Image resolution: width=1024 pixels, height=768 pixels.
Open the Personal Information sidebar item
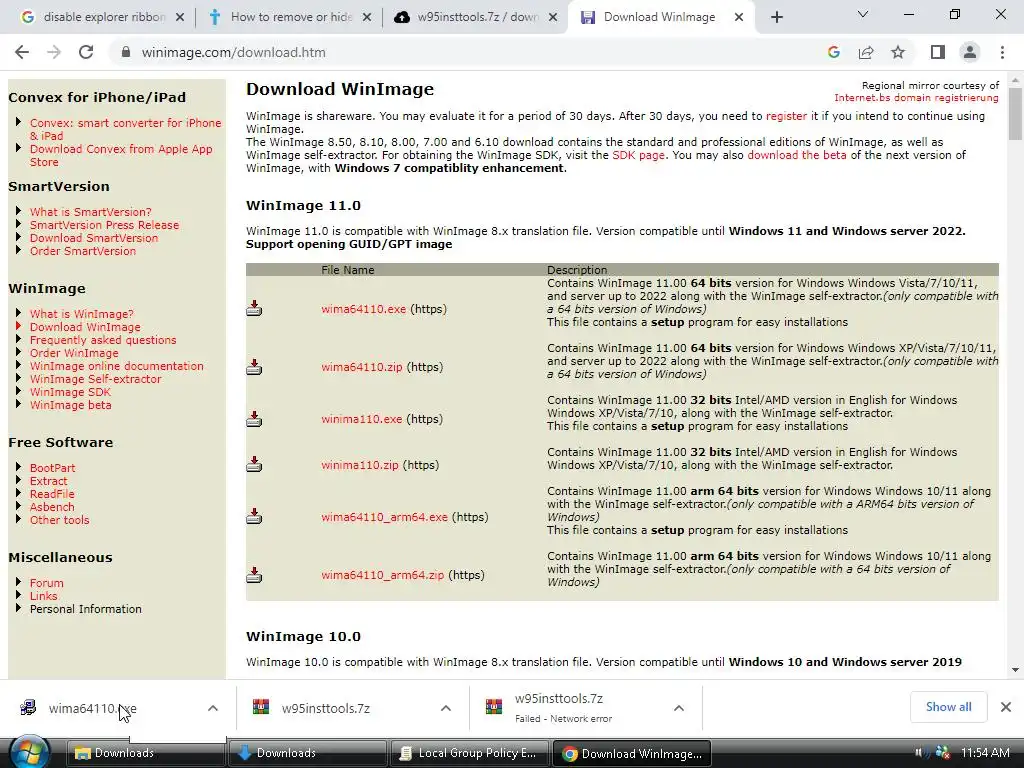(85, 609)
